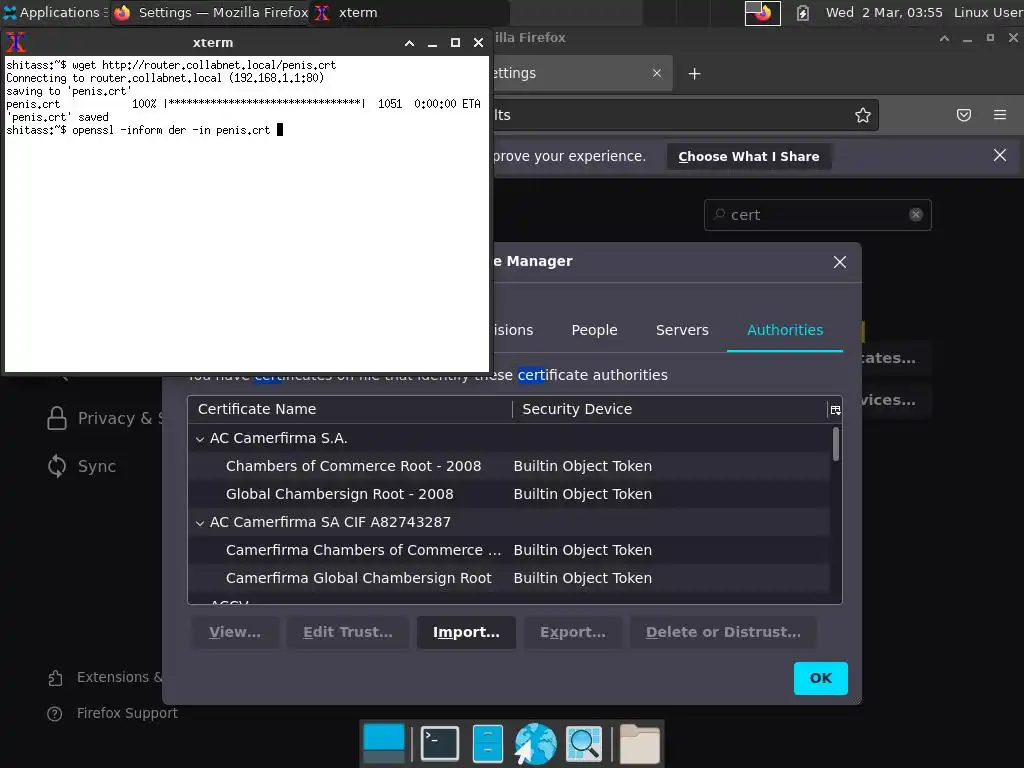Close the Firefox Settings tab
The height and width of the screenshot is (768, 1024).
tap(657, 73)
